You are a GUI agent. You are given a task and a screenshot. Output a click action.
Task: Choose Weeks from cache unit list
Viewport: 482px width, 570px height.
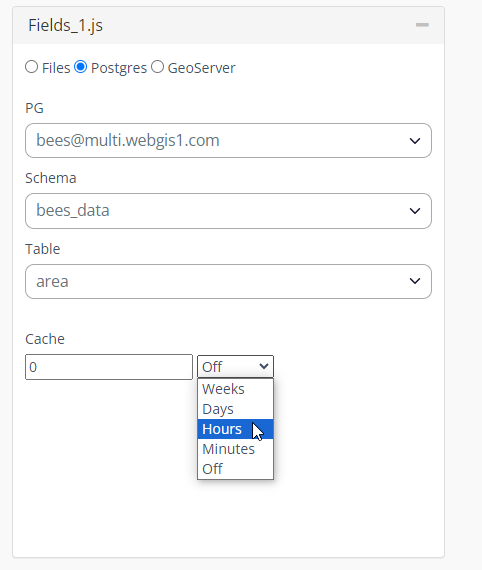236,389
